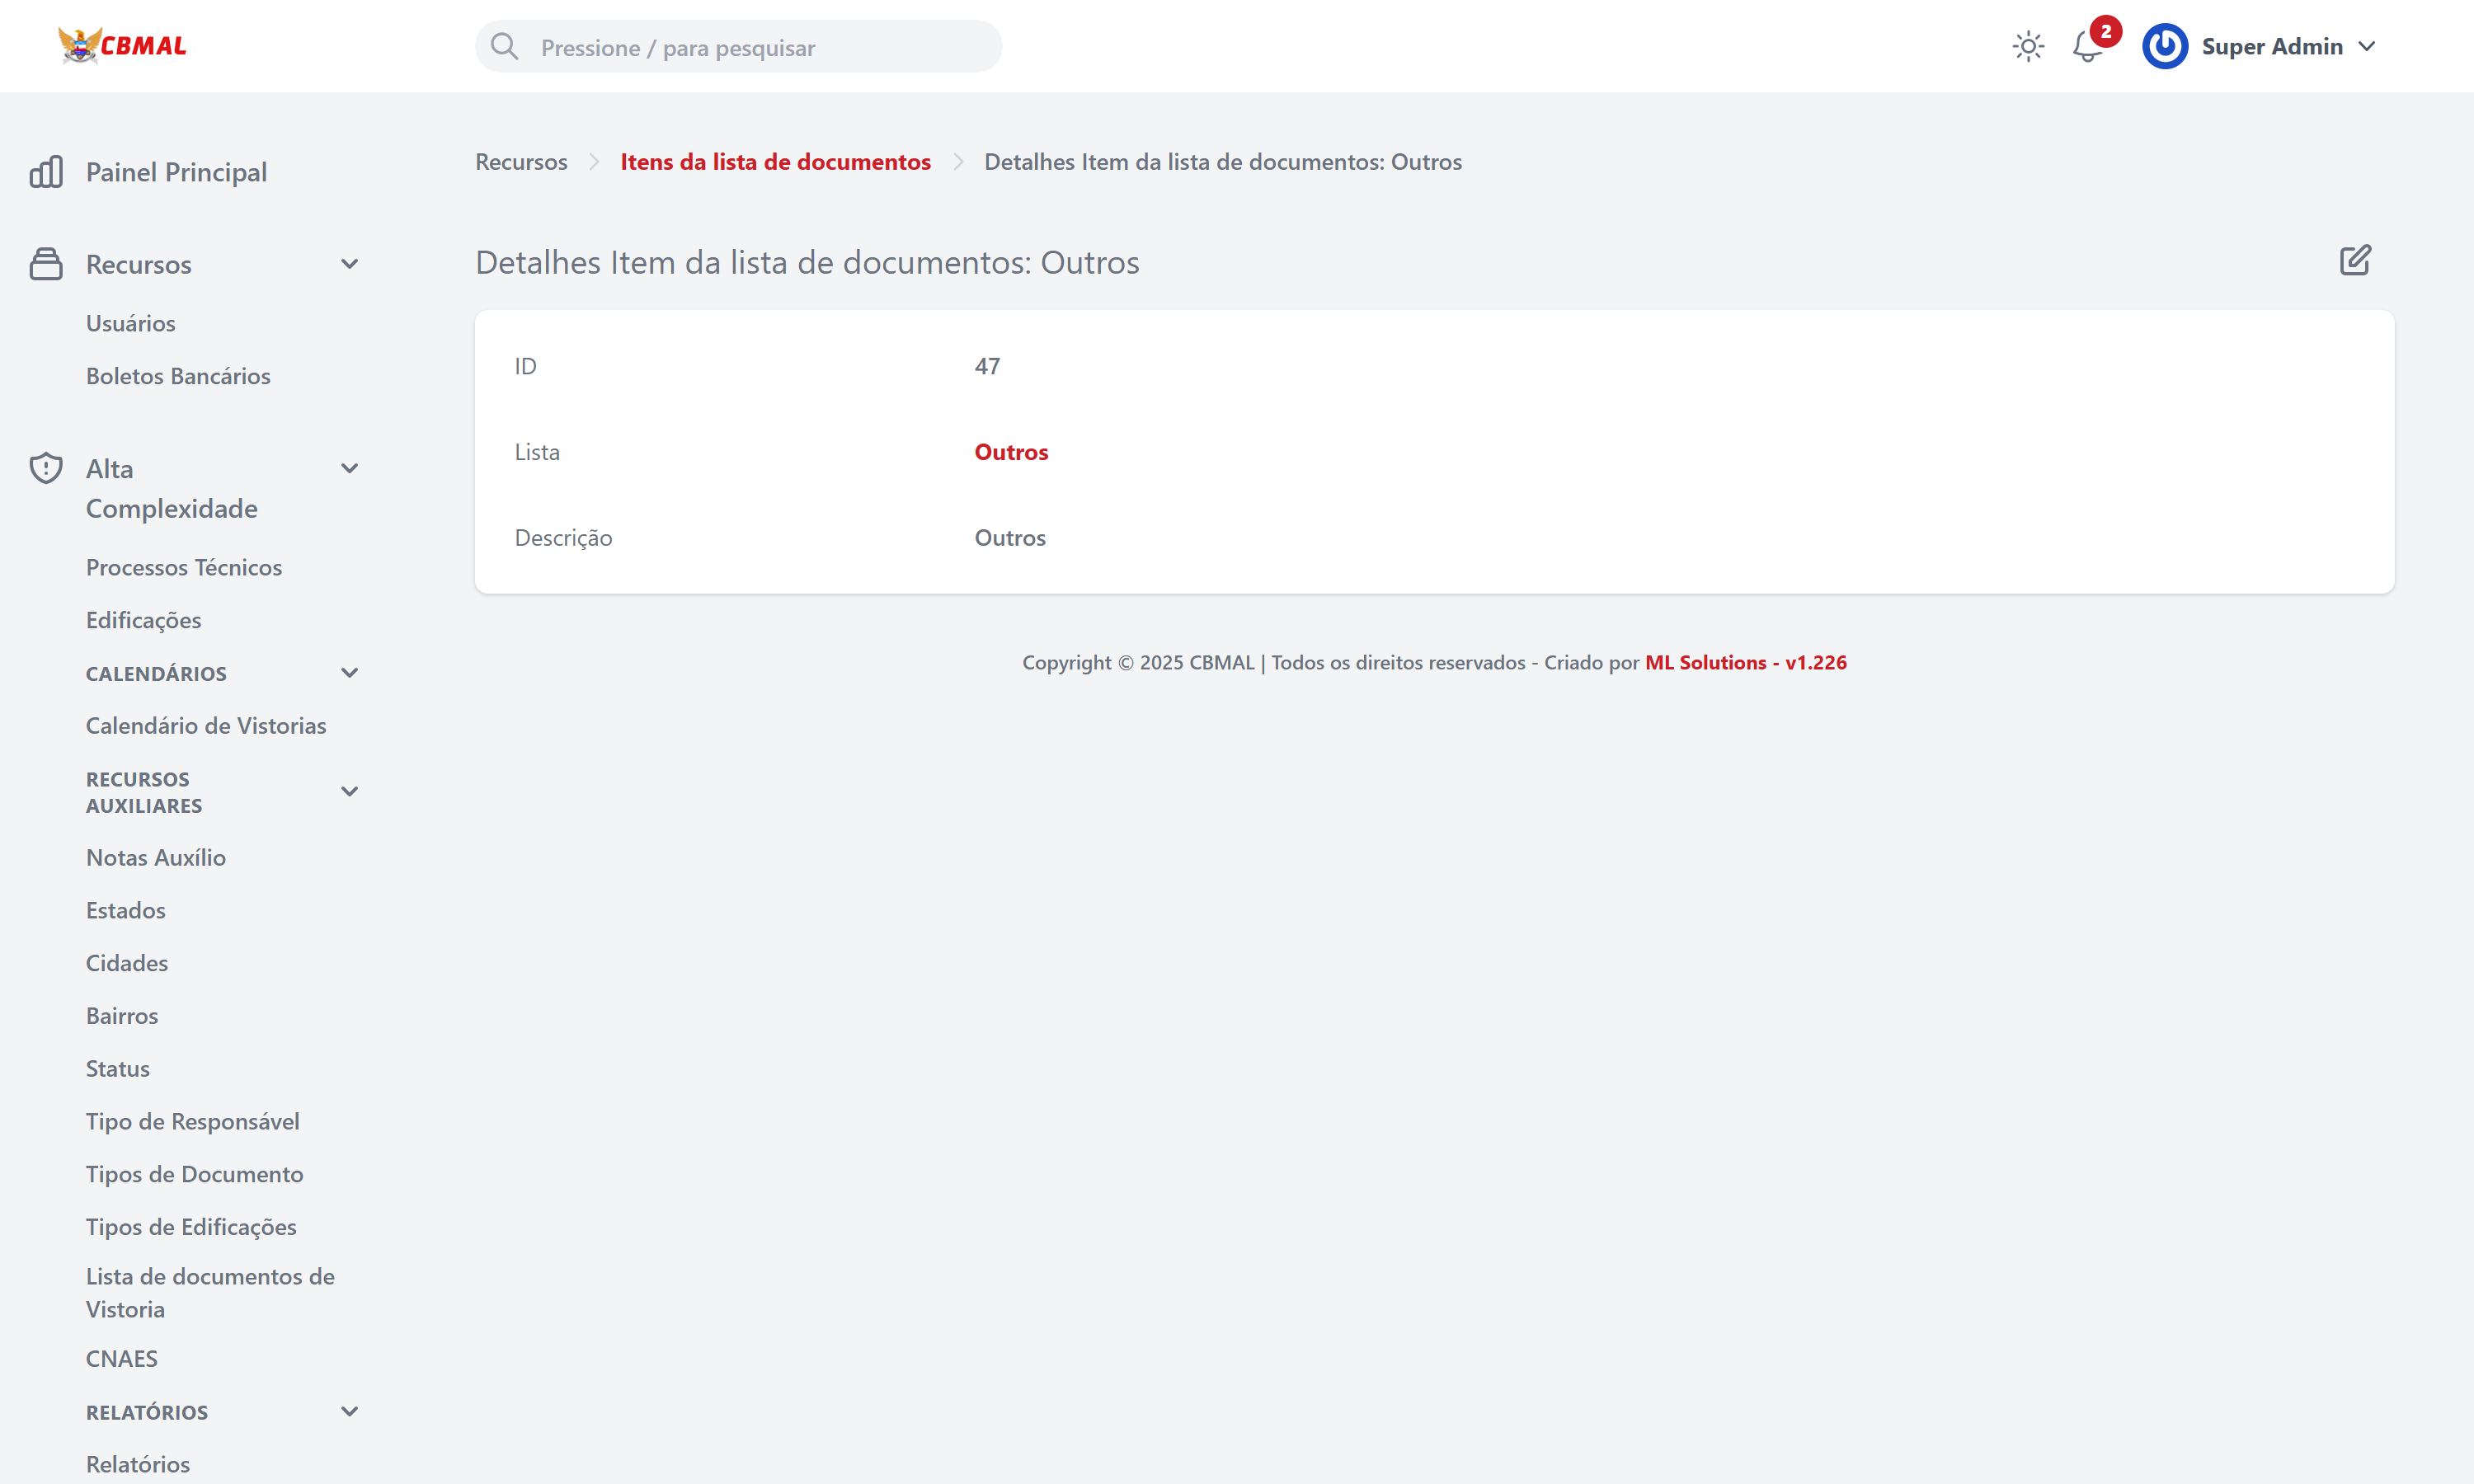Collapse the Recursos sidebar section
This screenshot has width=2474, height=1484.
click(349, 264)
